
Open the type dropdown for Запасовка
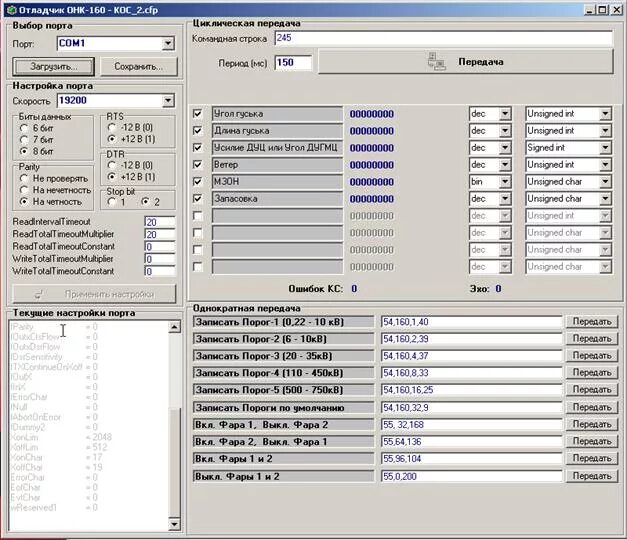[x=605, y=199]
